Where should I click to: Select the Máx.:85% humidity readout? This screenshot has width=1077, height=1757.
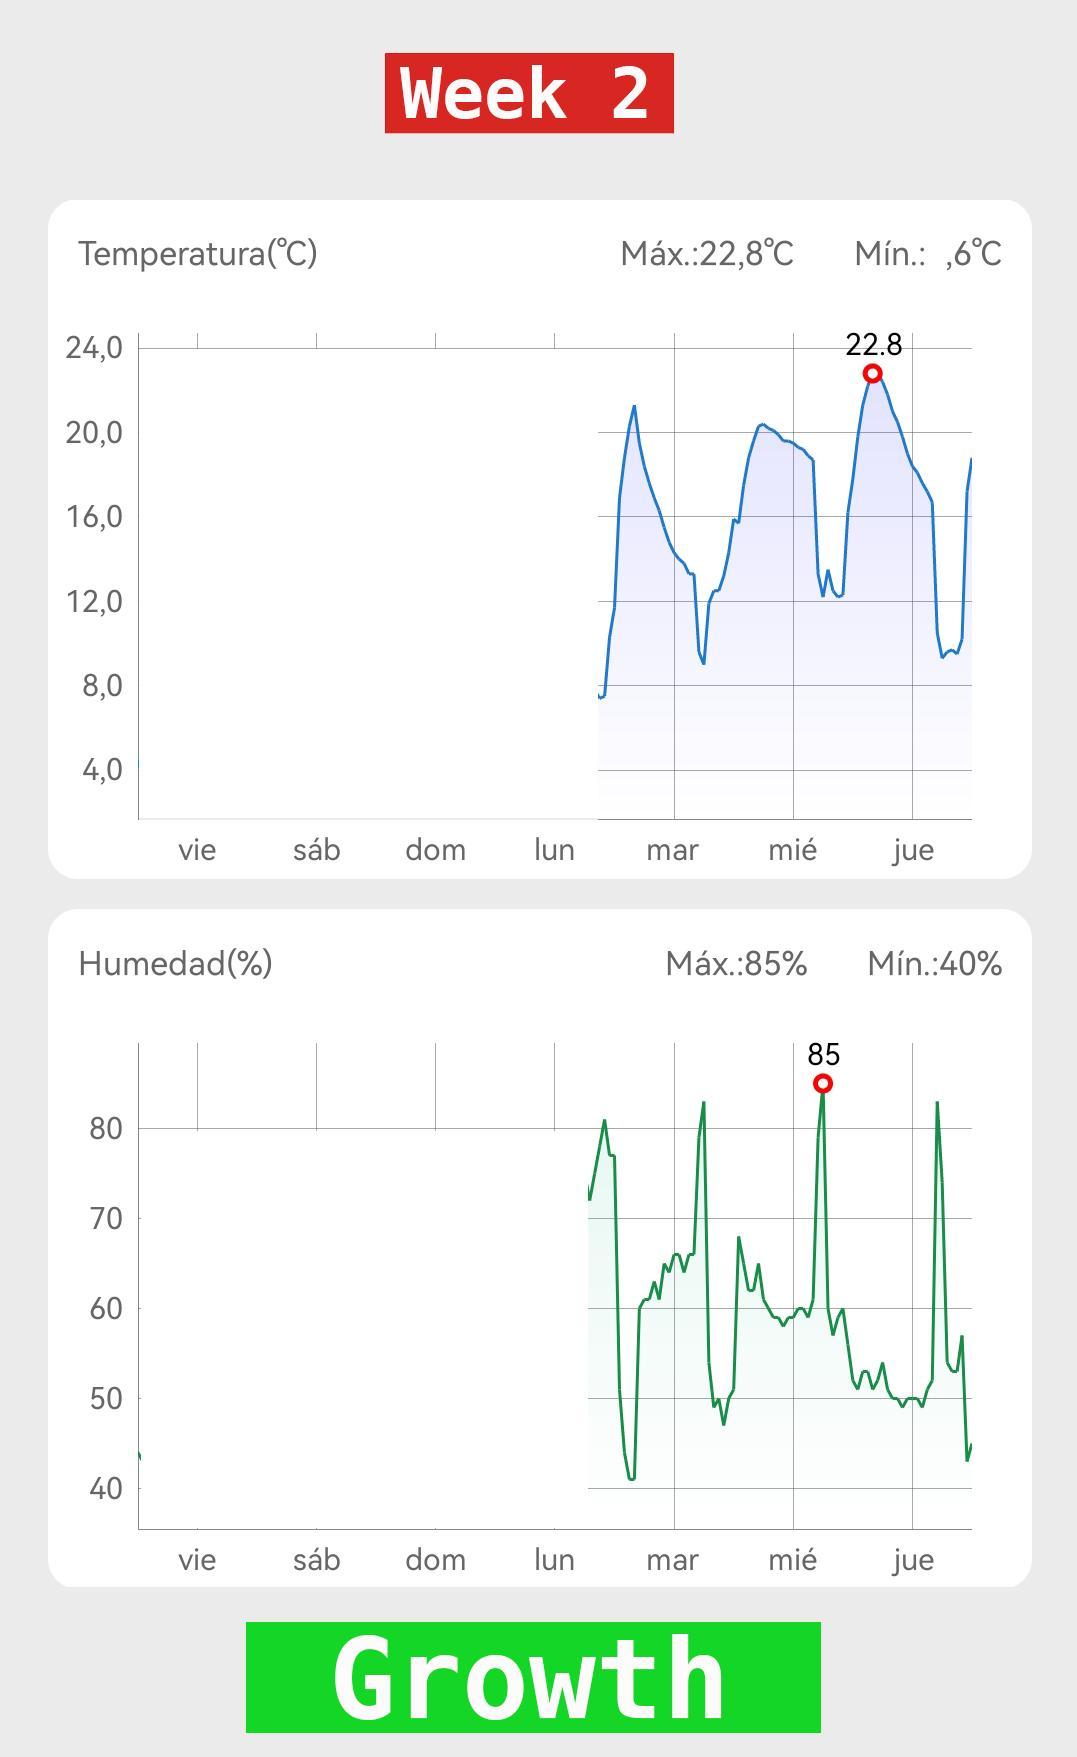(x=736, y=964)
